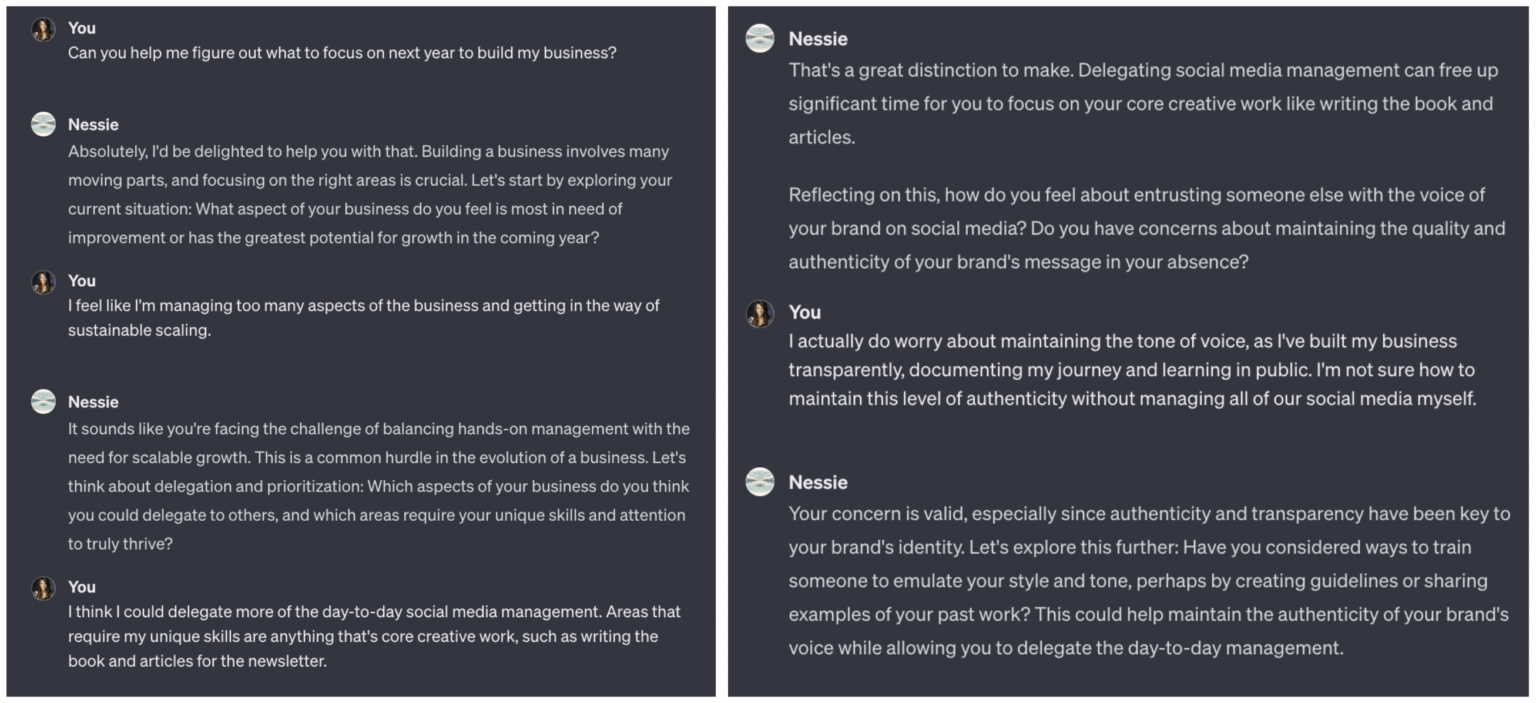The width and height of the screenshot is (1536, 703).
Task: Click "You" name above "I actually do worry"
Action: pos(803,312)
